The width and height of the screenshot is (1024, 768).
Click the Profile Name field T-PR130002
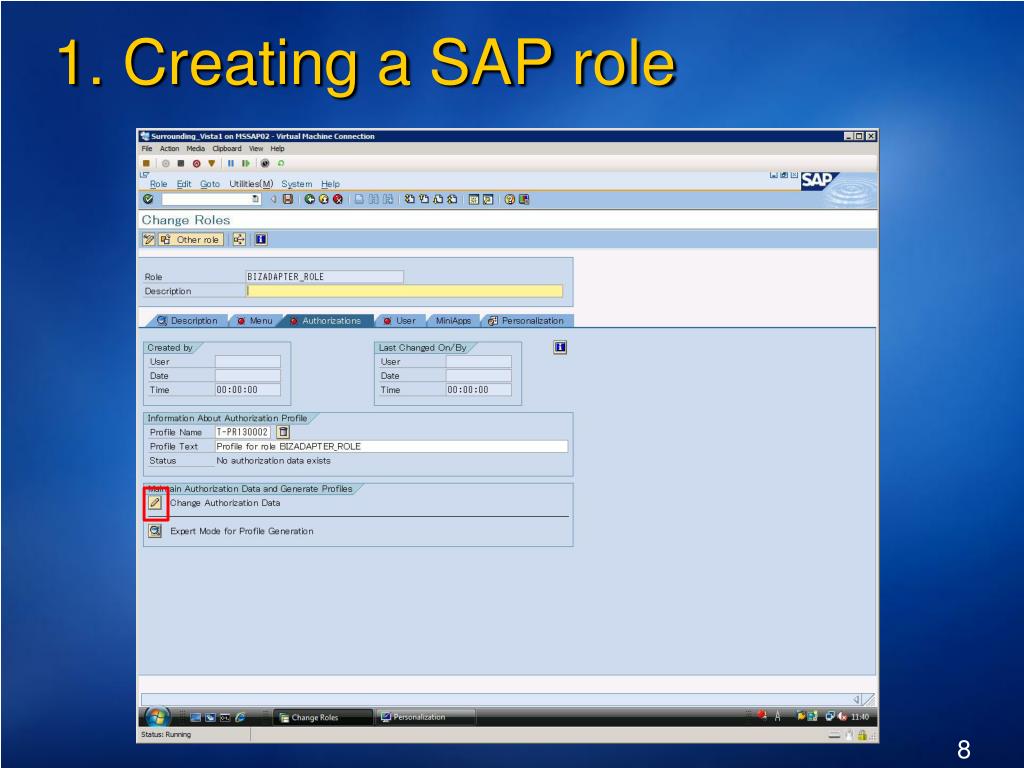[242, 432]
